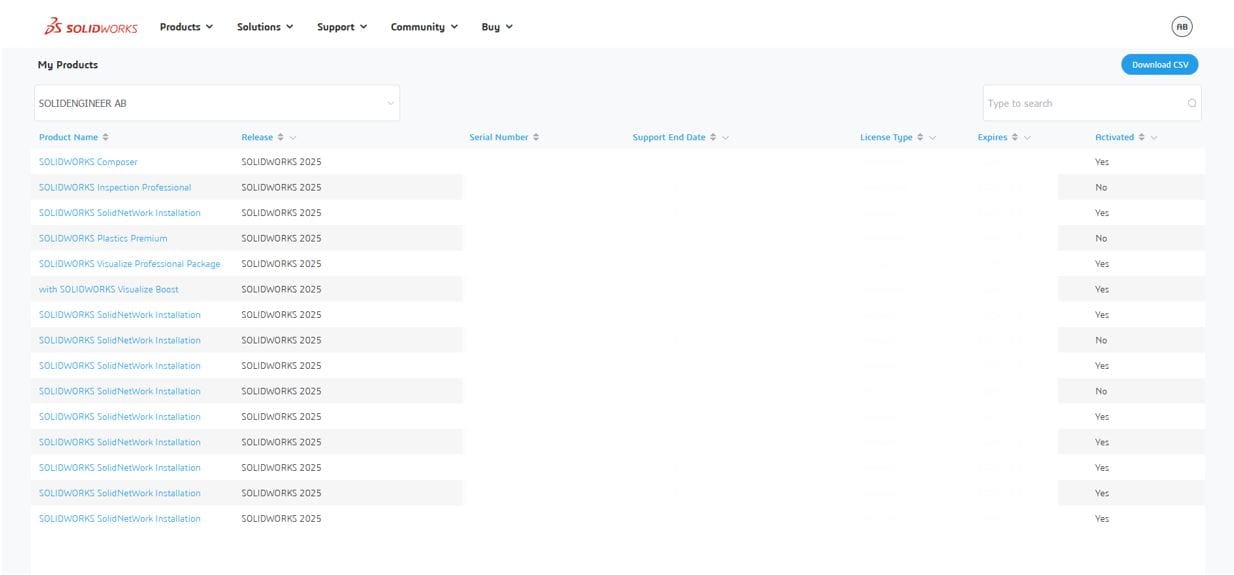Open the Activated column filter chevron
Image resolution: width=1234 pixels, height=575 pixels.
coord(1154,137)
